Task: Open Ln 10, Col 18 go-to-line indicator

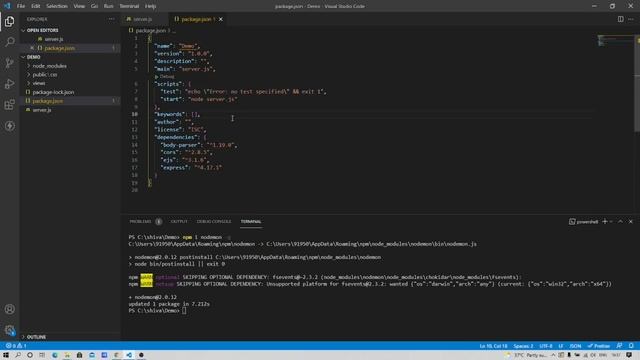Action: pos(493,346)
